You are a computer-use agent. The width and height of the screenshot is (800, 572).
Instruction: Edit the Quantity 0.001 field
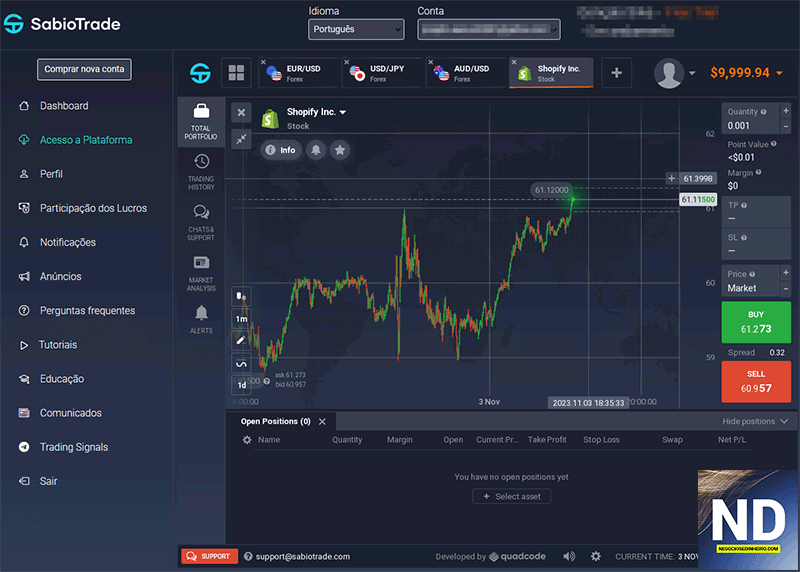751,118
